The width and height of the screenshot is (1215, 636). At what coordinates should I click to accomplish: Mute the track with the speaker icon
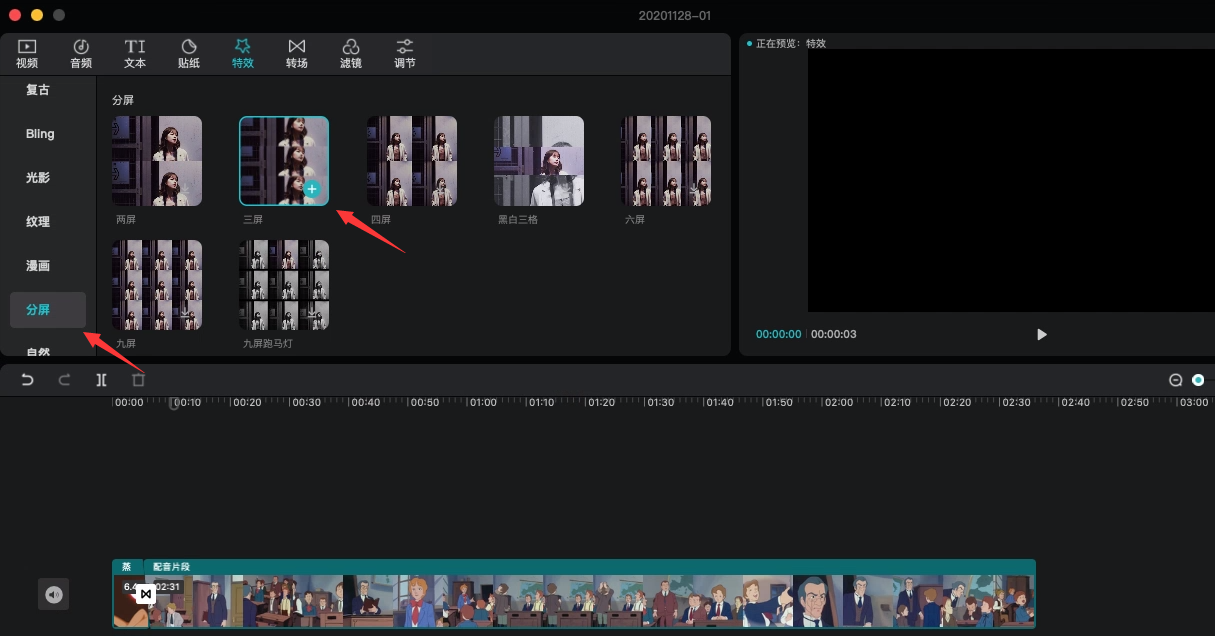pyautogui.click(x=54, y=594)
